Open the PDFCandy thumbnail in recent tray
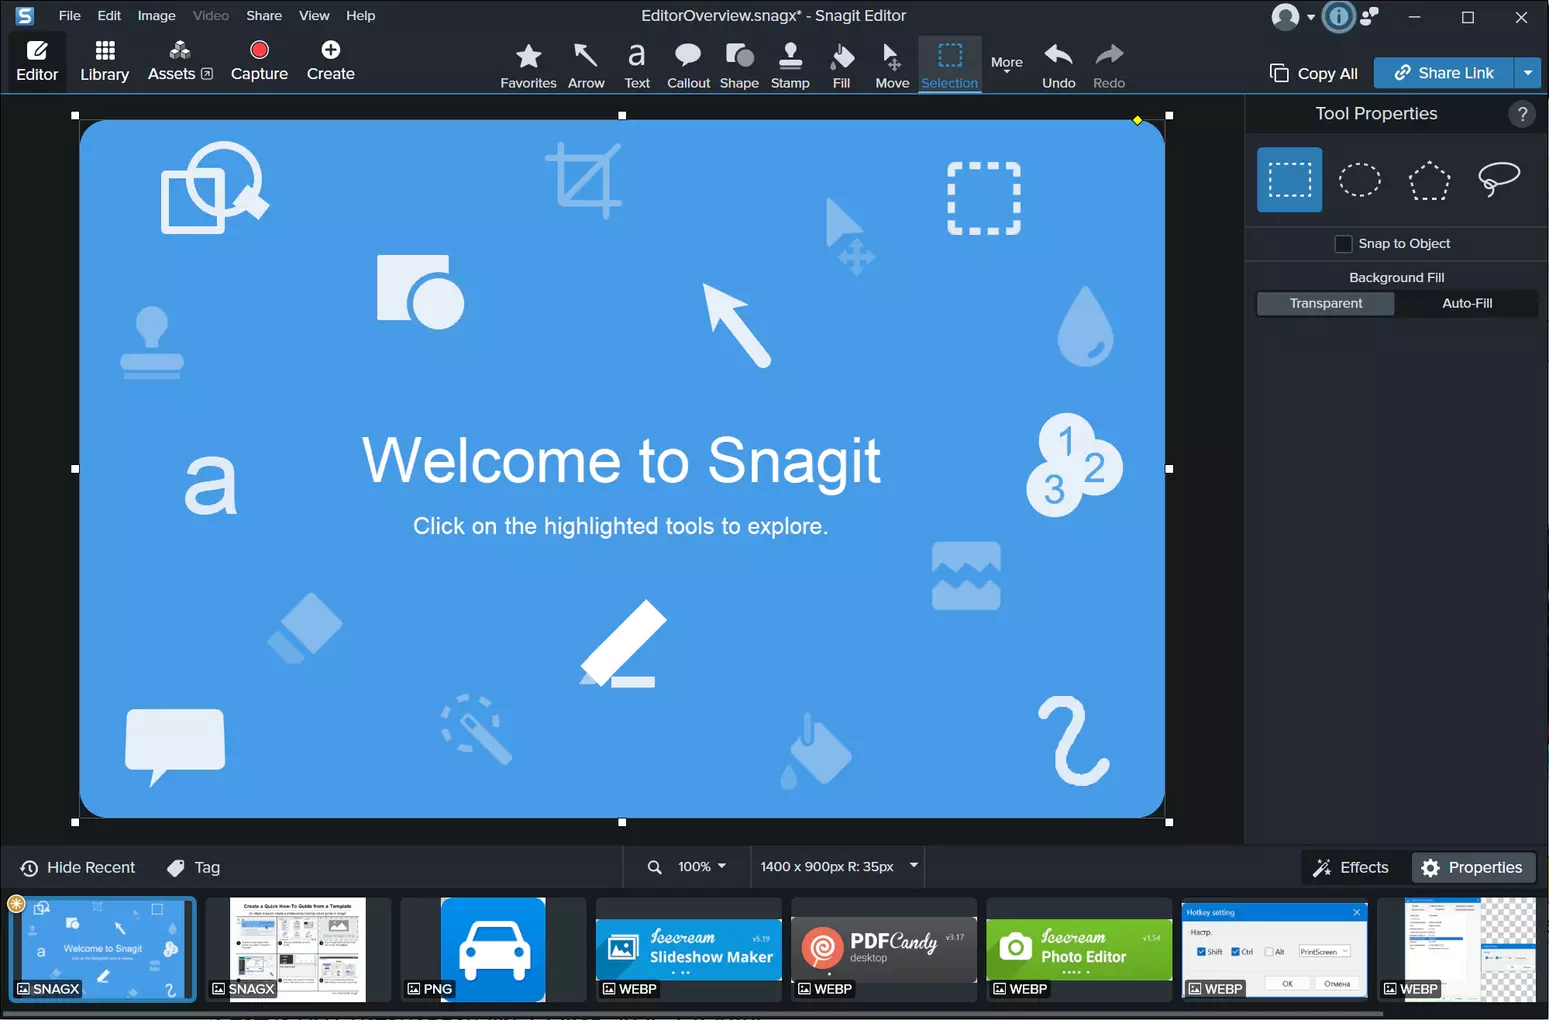This screenshot has width=1549, height=1020. pos(883,948)
